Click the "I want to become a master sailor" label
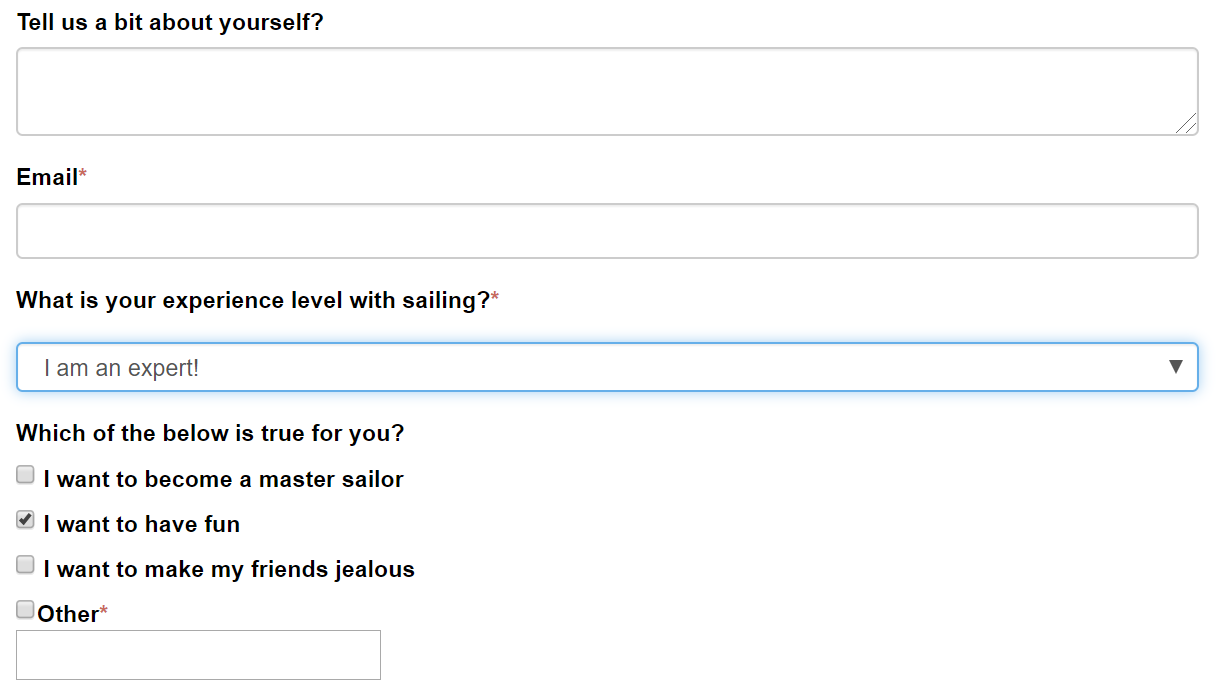 (223, 479)
